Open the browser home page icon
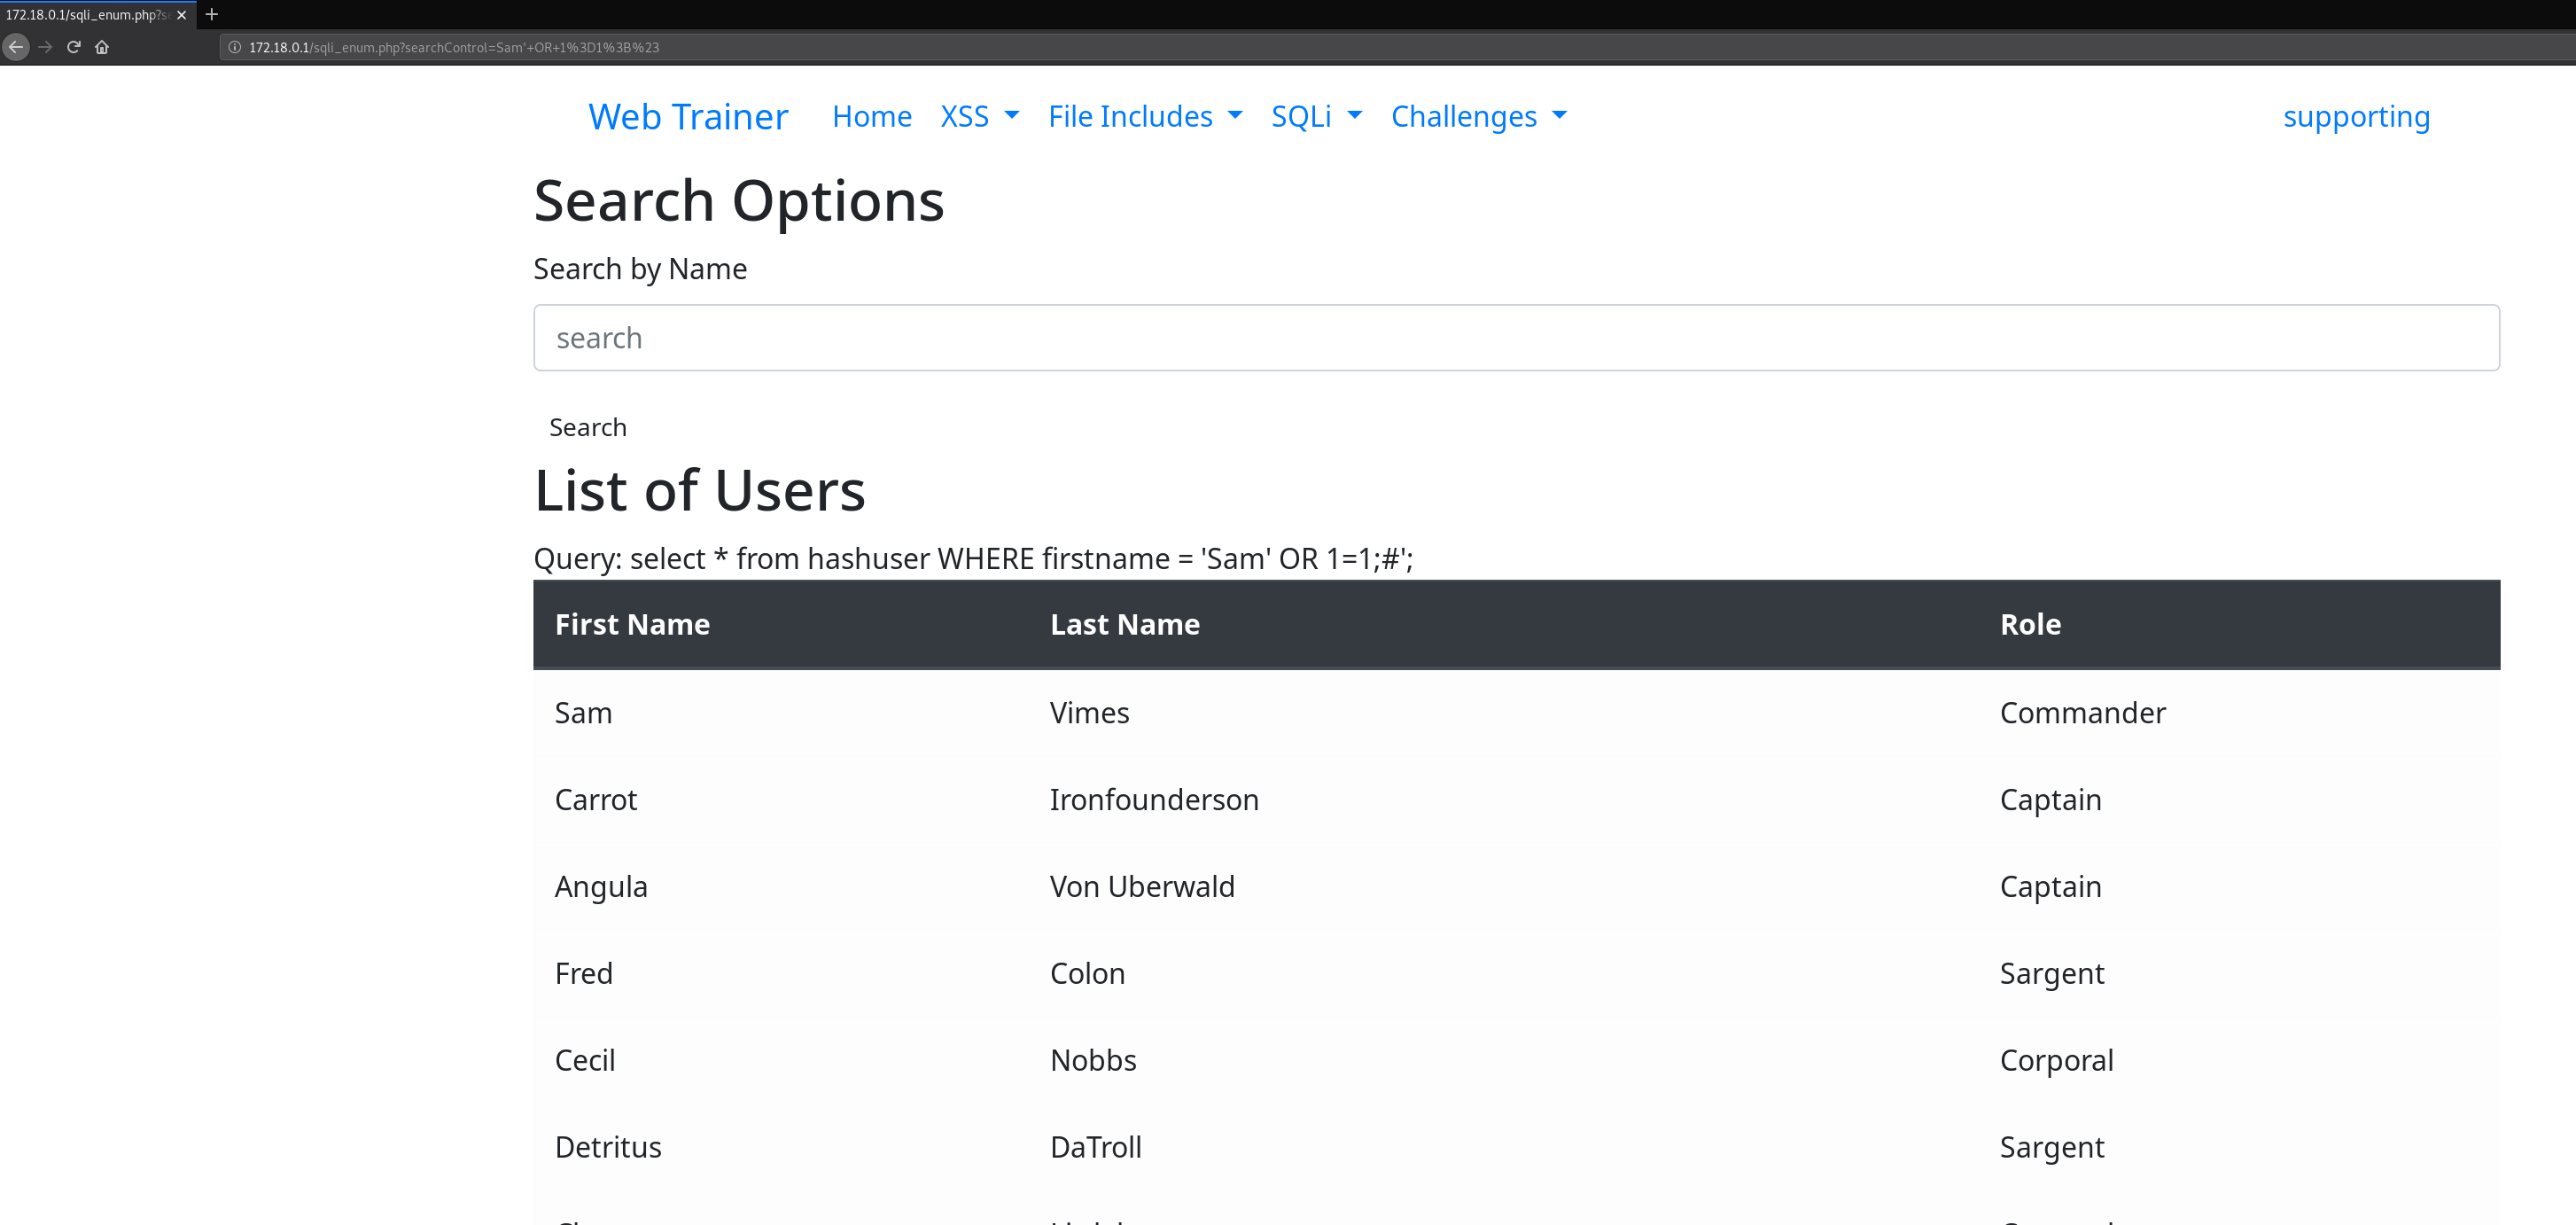Image resolution: width=2576 pixels, height=1225 pixels. click(102, 47)
